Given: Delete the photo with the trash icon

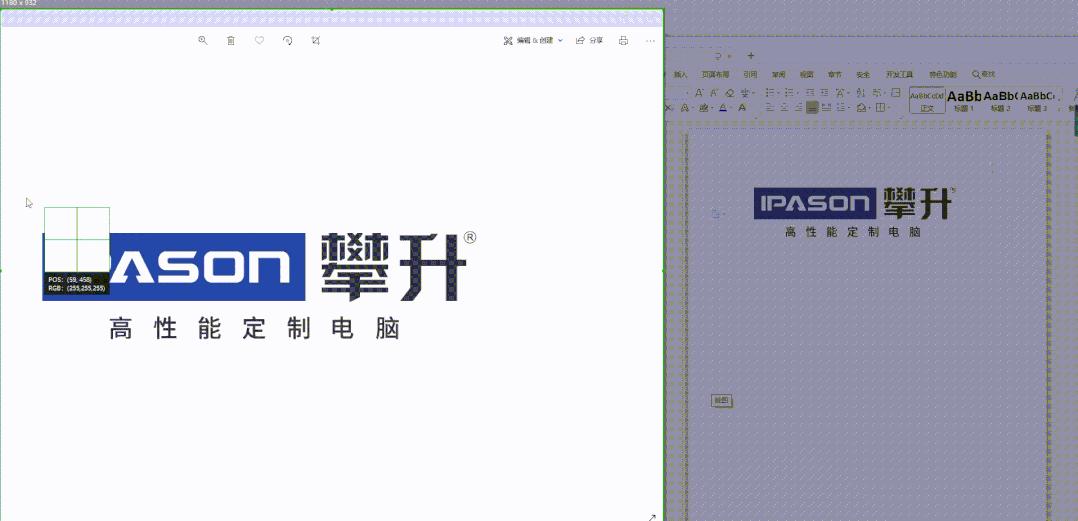Looking at the screenshot, I should coord(231,41).
